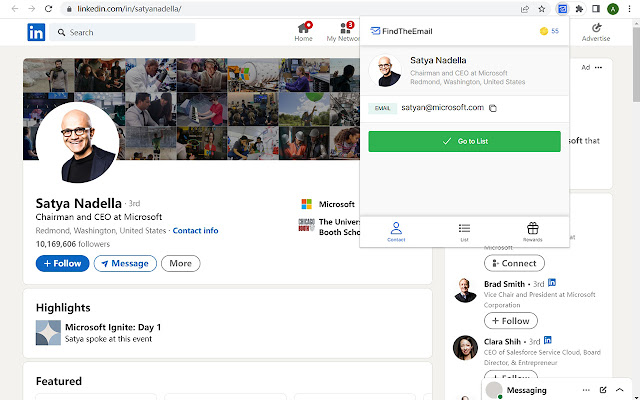Click the browser address bar URL
Screen dimensions: 640x400
click(x=129, y=9)
